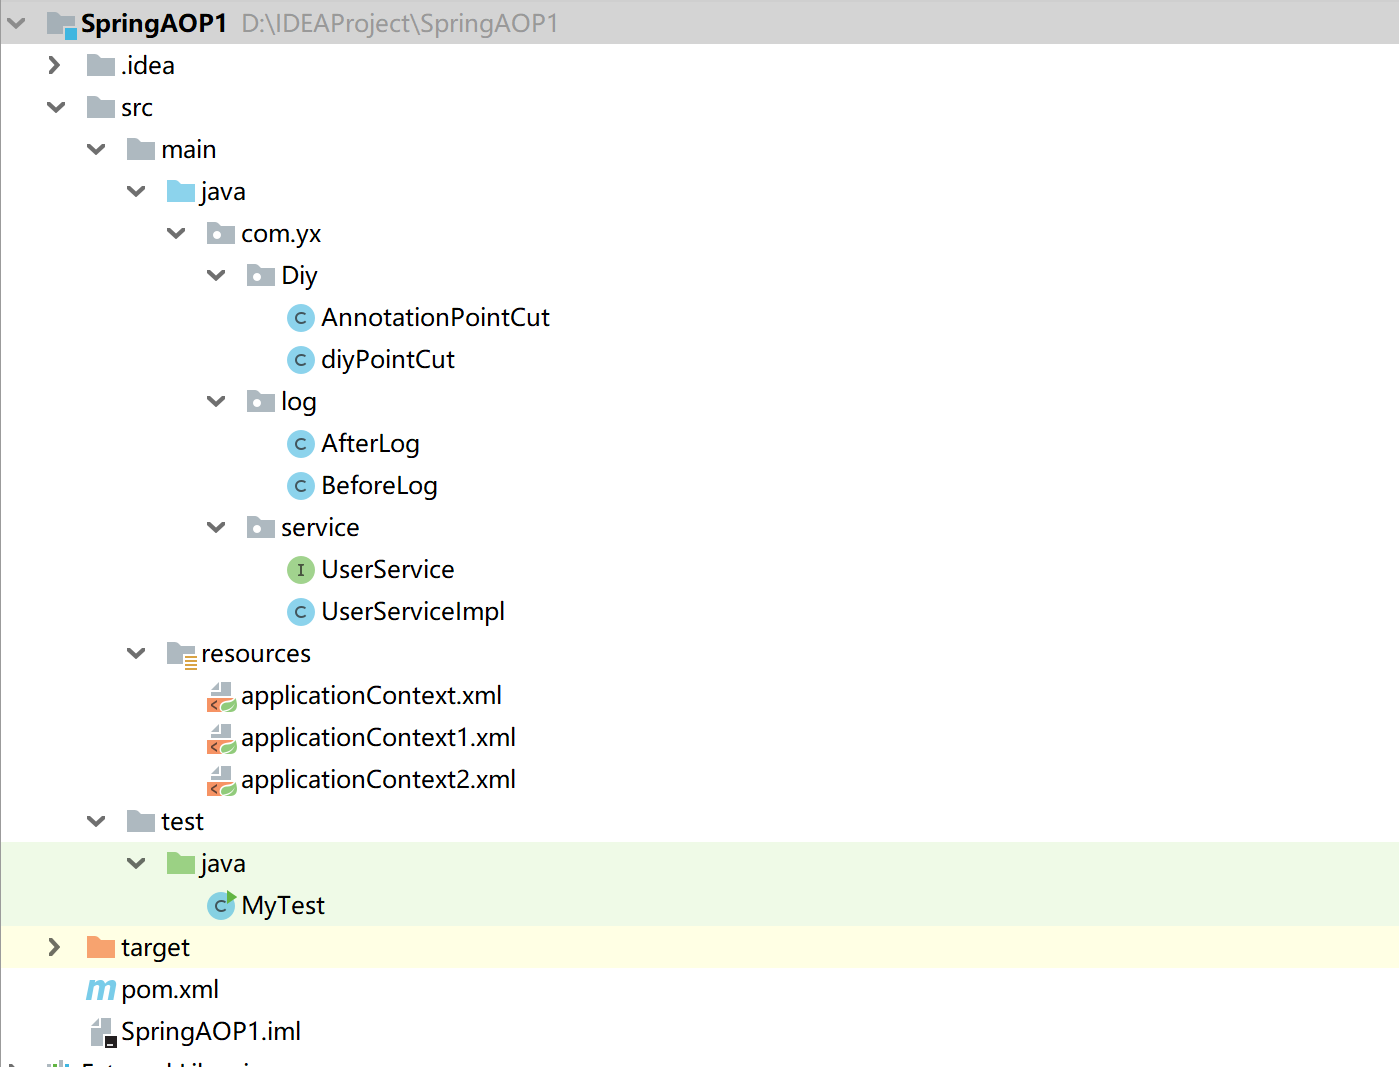Image resolution: width=1399 pixels, height=1067 pixels.
Task: Select the UserServiceImpl class name
Action: click(x=413, y=612)
